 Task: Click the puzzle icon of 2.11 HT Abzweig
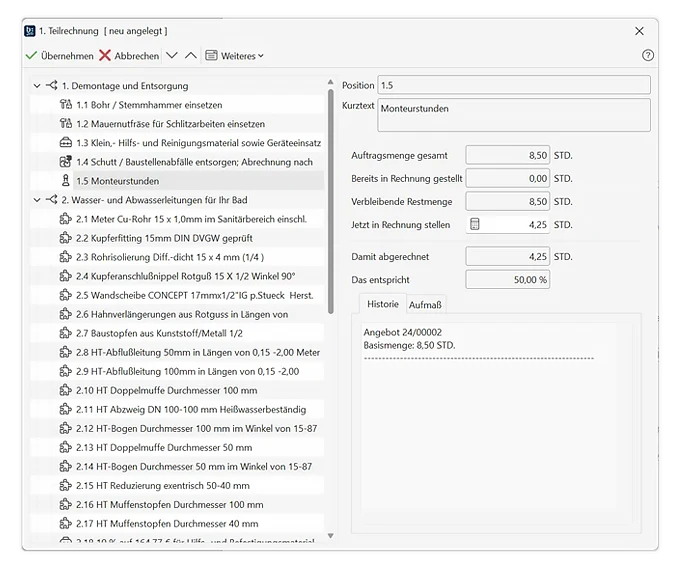[65, 409]
